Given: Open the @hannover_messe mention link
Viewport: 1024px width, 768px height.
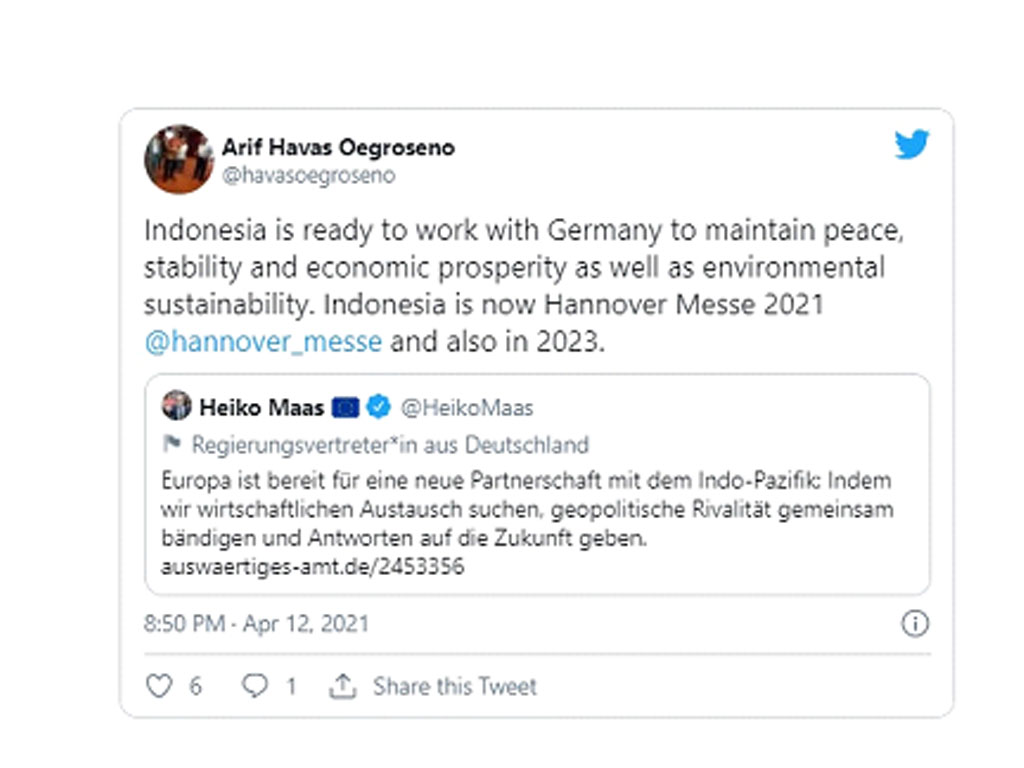Looking at the screenshot, I should 263,341.
